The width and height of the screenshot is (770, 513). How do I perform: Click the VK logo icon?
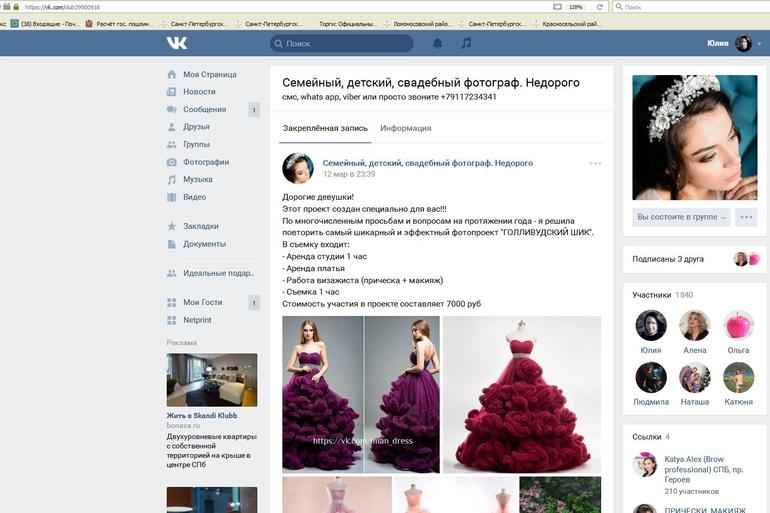(x=177, y=43)
